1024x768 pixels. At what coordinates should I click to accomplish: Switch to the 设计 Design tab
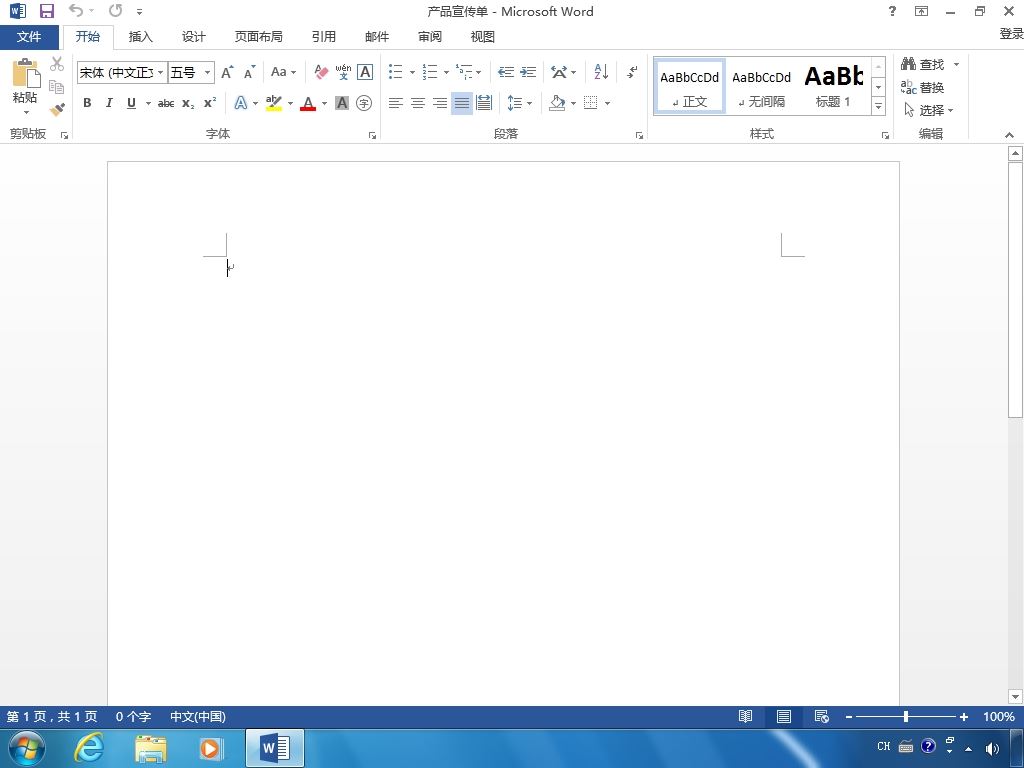pos(193,37)
